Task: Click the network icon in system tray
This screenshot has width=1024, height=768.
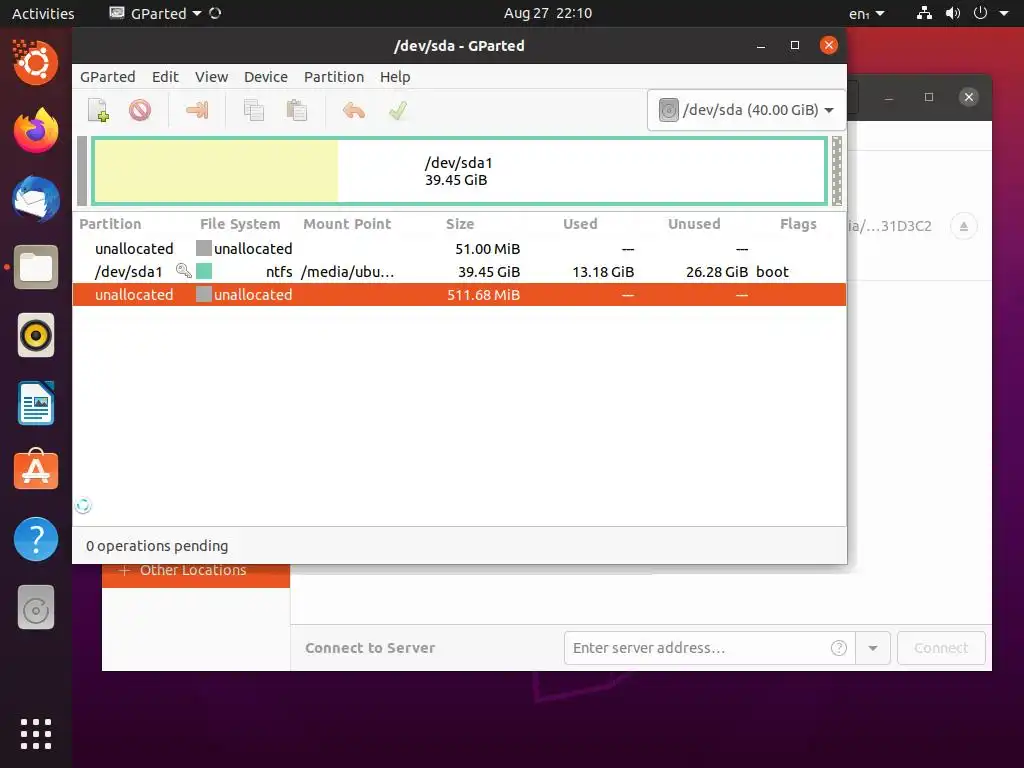Action: (924, 13)
